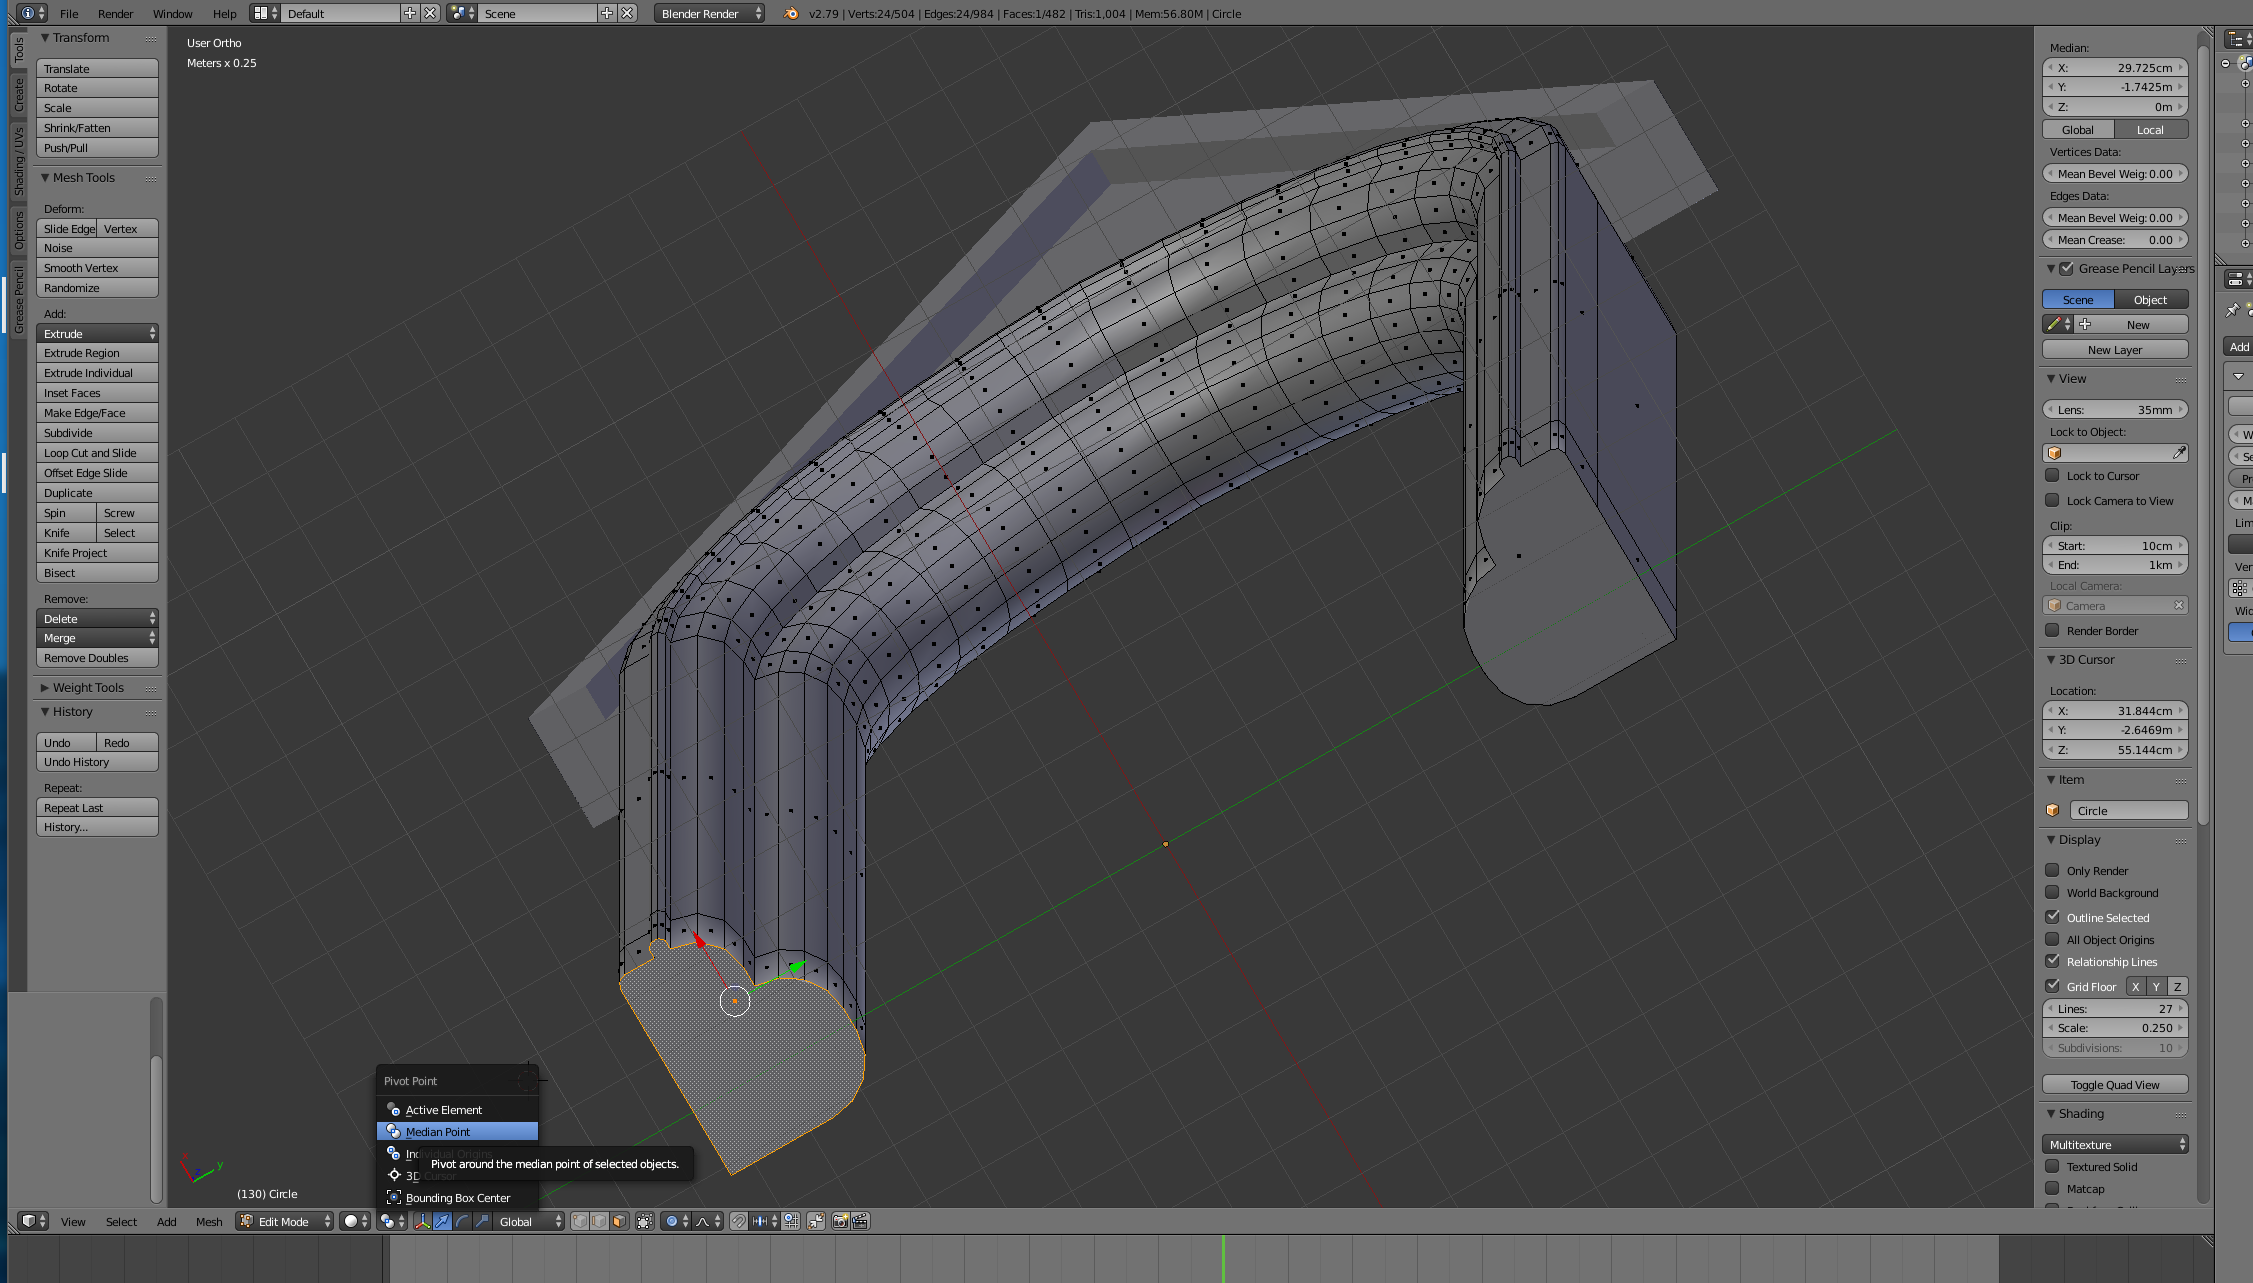Image resolution: width=2253 pixels, height=1283 pixels.
Task: Open proportional editing mode selector
Action: coord(676,1221)
